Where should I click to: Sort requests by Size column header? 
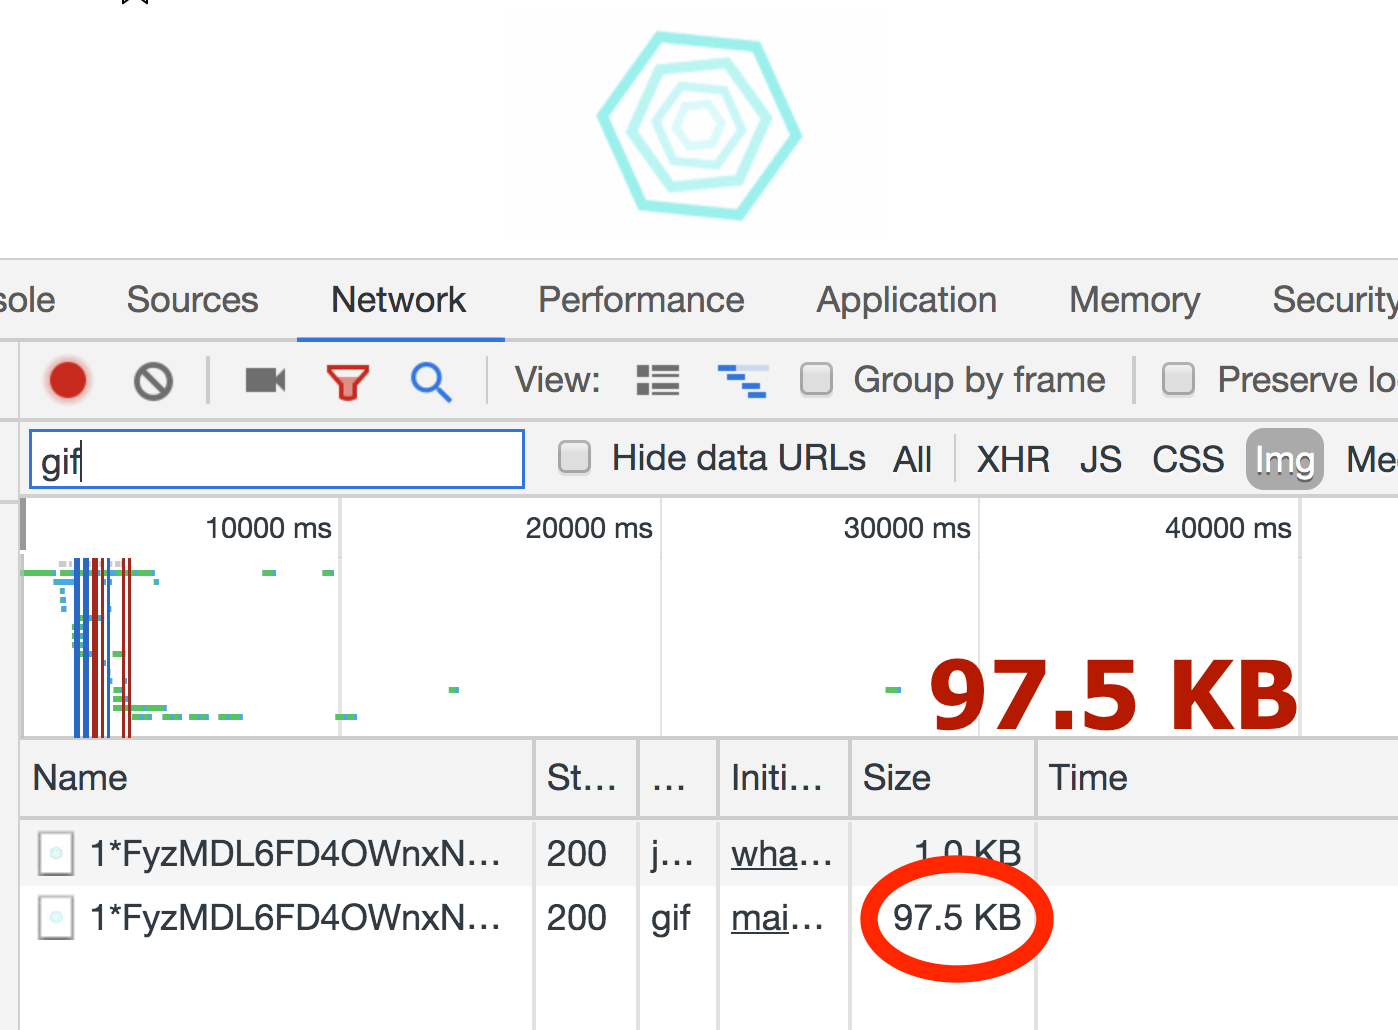897,778
